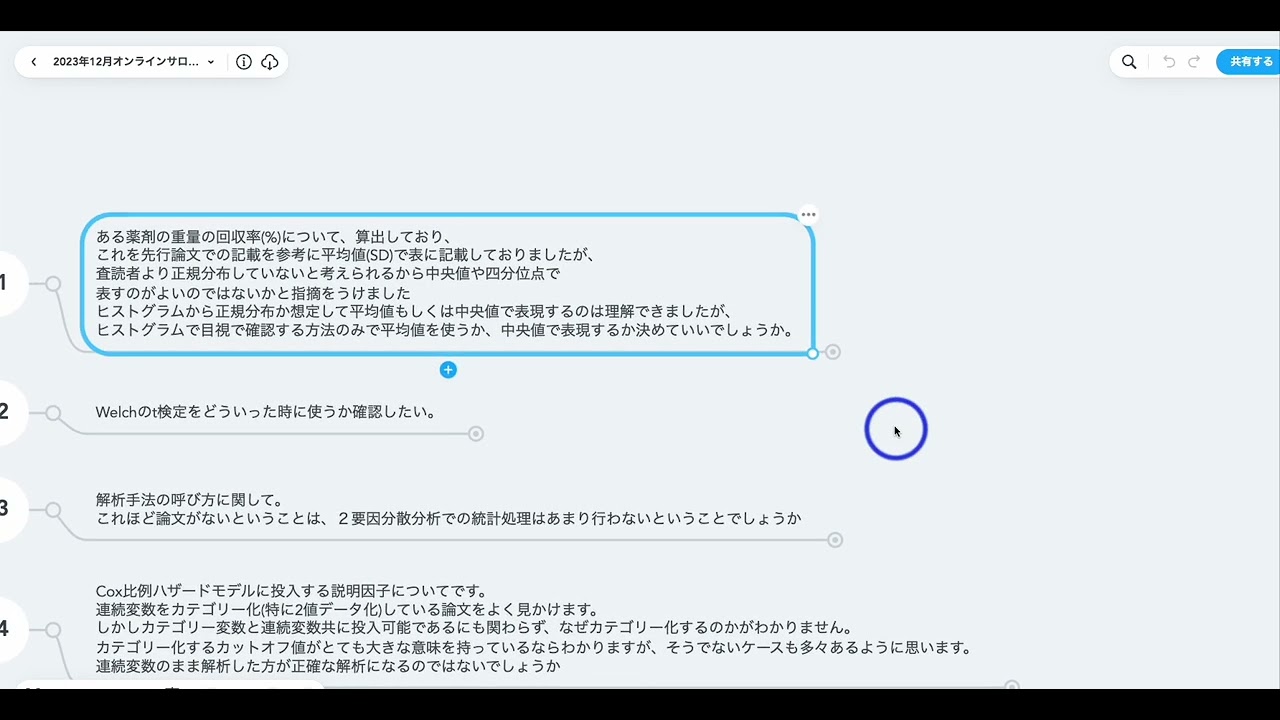Click the undo arrow icon
Screen dimensions: 1280x720
(1169, 62)
